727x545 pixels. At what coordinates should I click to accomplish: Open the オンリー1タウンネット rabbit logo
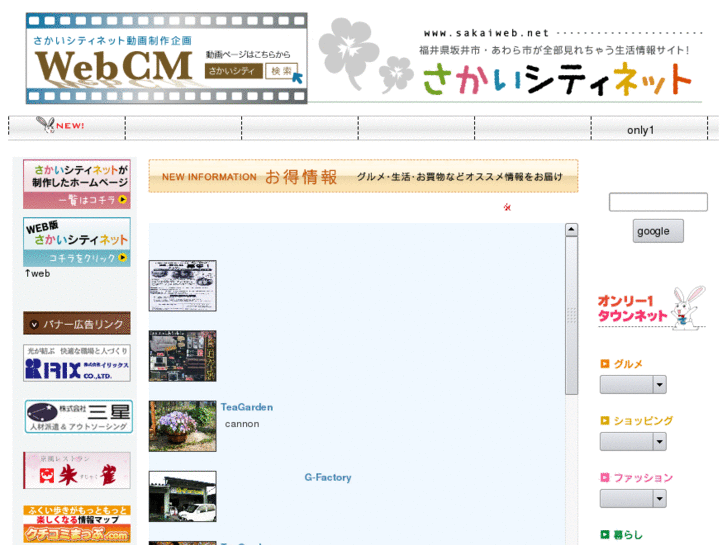[652, 308]
